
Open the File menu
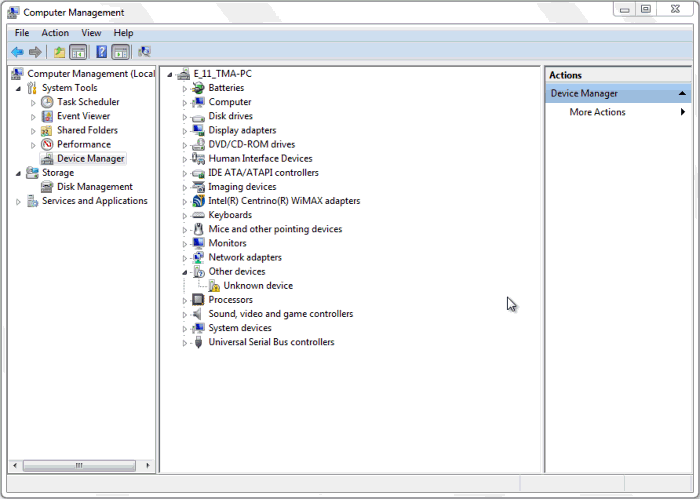(x=22, y=33)
